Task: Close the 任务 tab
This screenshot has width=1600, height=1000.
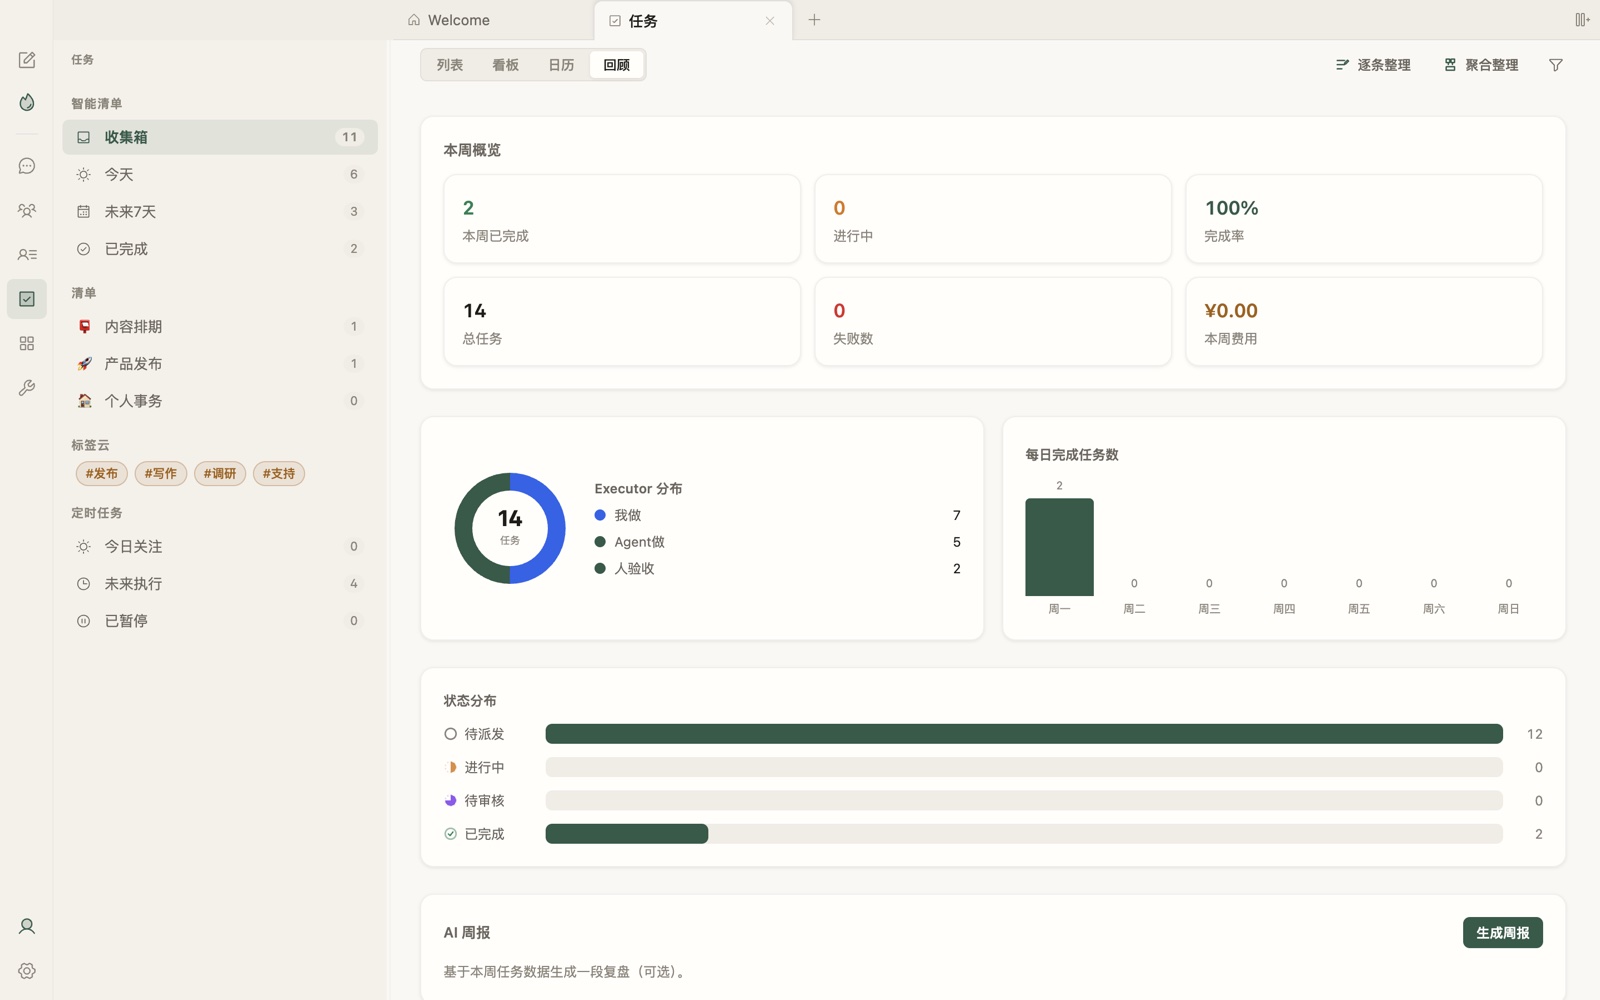Action: [x=770, y=21]
